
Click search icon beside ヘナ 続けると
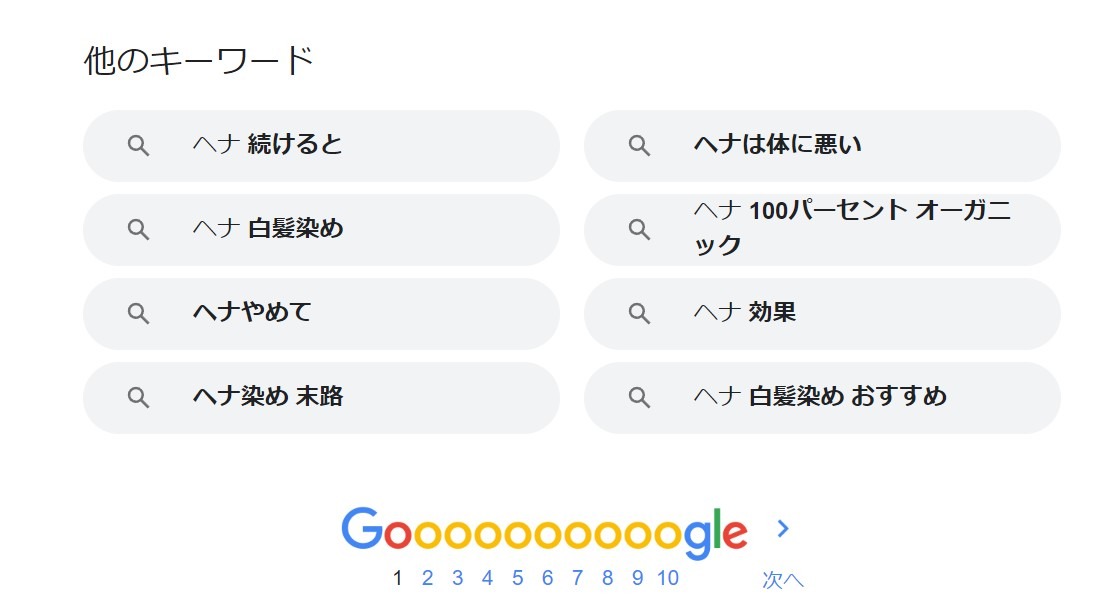point(139,146)
